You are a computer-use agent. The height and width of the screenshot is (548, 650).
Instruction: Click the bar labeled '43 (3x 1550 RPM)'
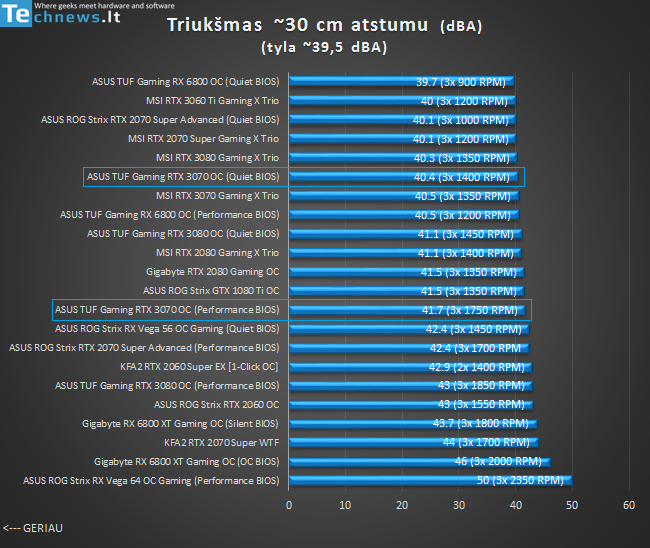point(411,405)
